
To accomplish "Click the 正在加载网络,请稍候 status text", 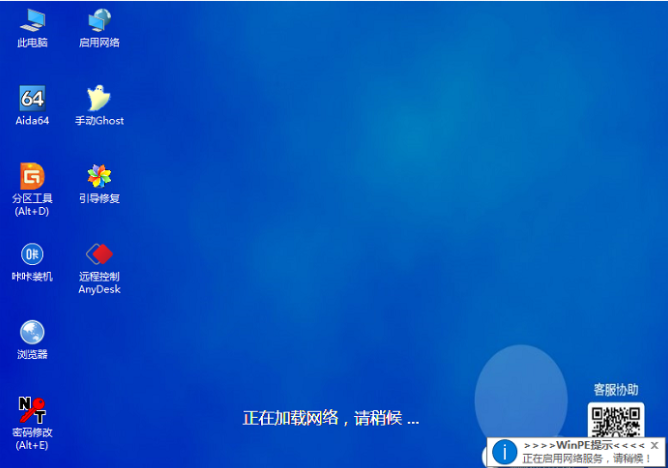I will tap(331, 418).
